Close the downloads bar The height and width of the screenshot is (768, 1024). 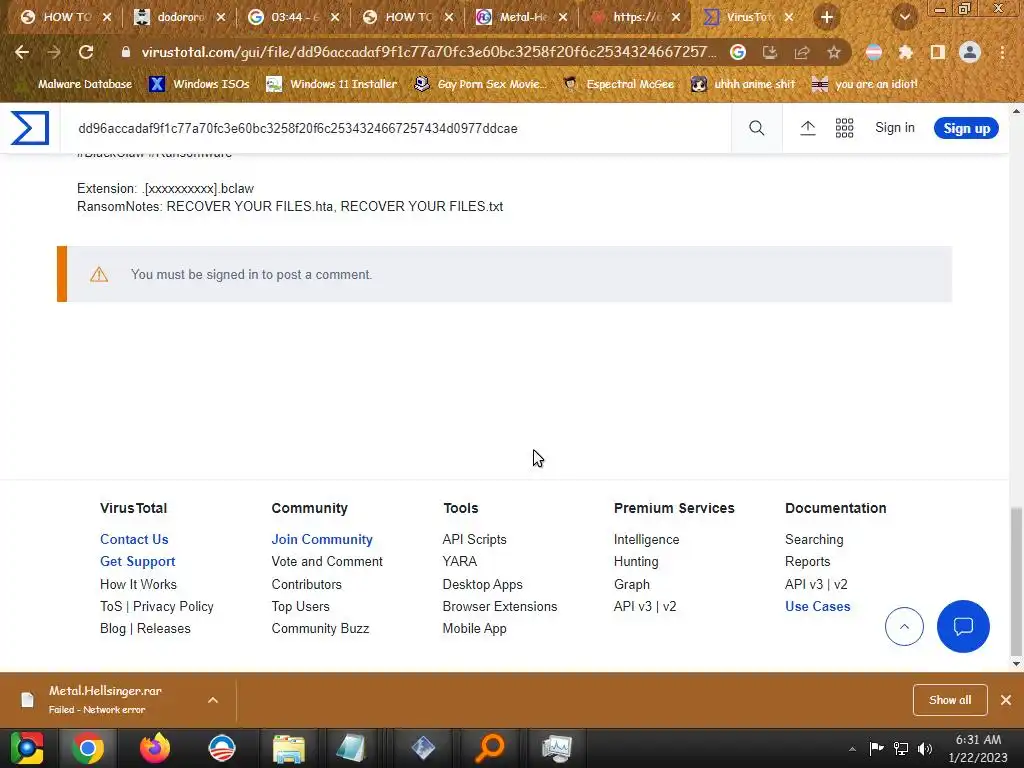pyautogui.click(x=1006, y=700)
